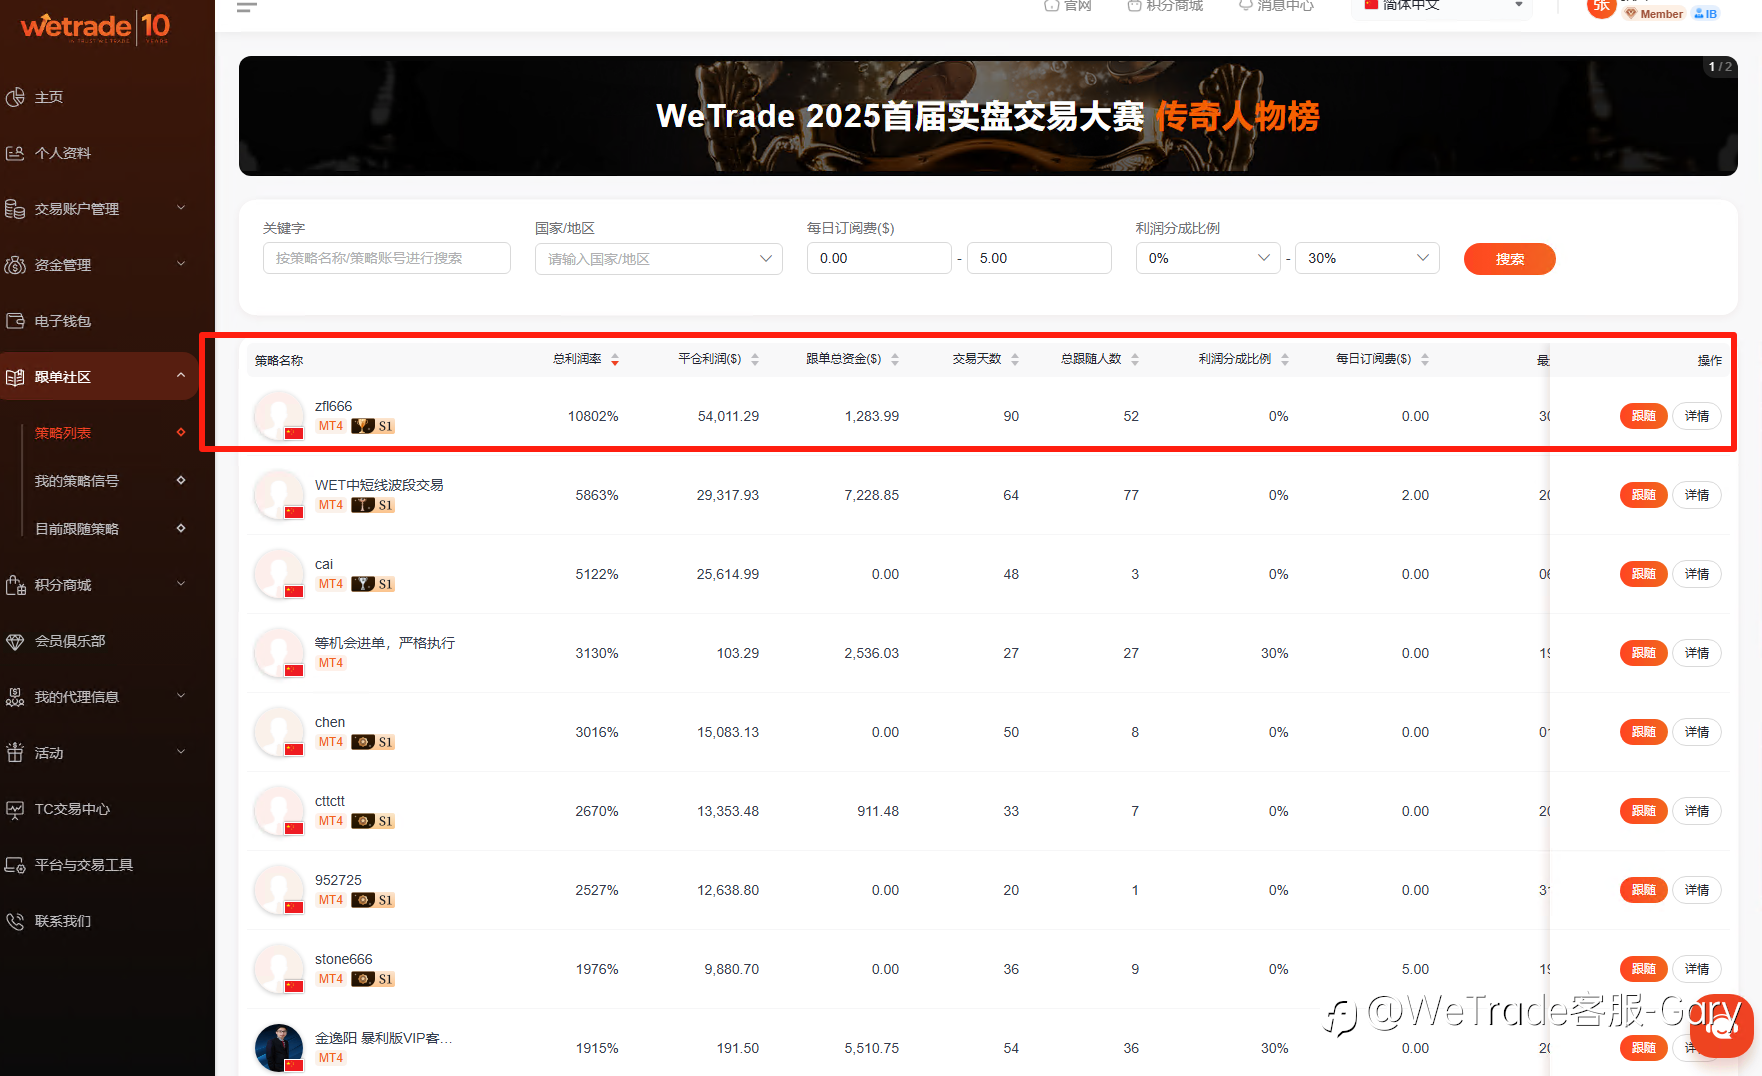Collapse 跟单社区 menu chevron
This screenshot has width=1762, height=1076.
click(x=181, y=376)
